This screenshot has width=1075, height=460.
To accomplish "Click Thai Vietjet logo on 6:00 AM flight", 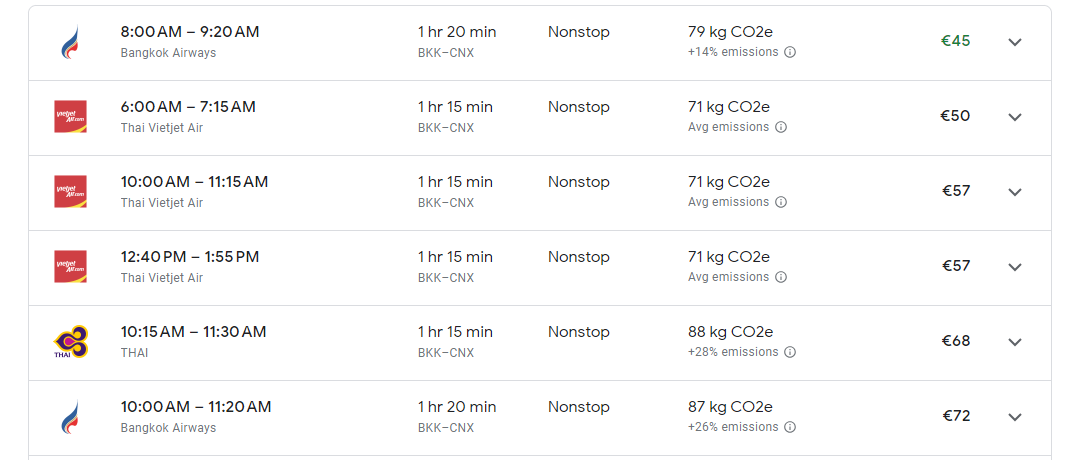I will click(70, 117).
